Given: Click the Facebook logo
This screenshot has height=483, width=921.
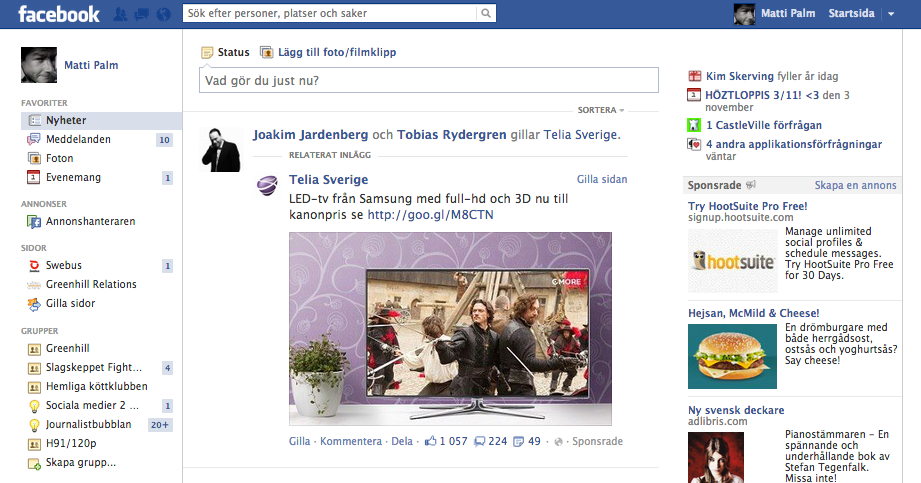Looking at the screenshot, I should [59, 14].
